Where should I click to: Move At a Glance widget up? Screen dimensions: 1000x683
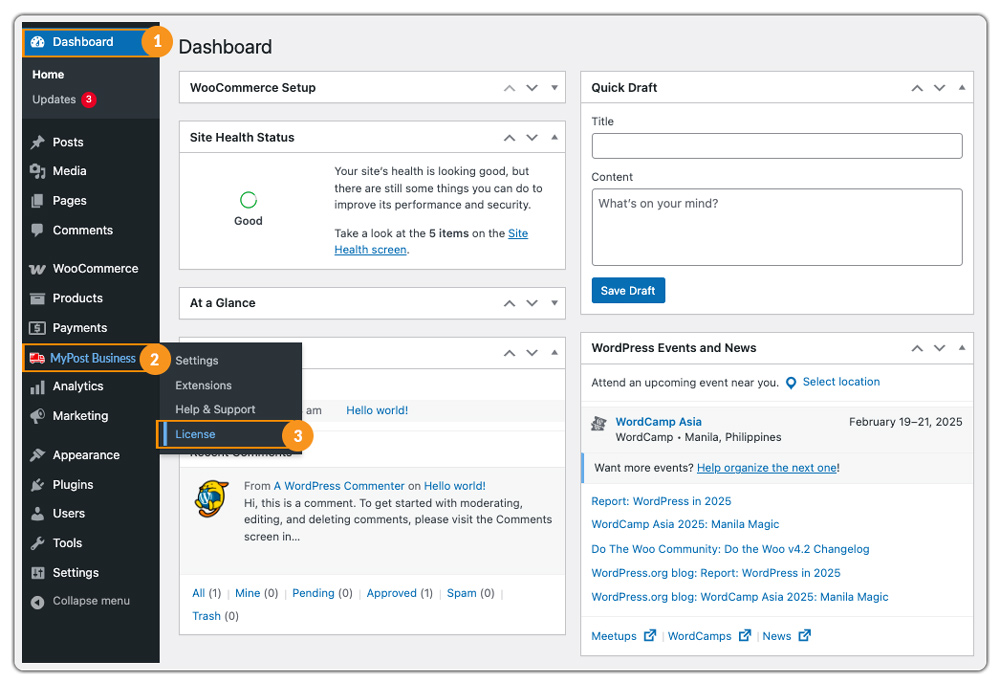pyautogui.click(x=509, y=304)
